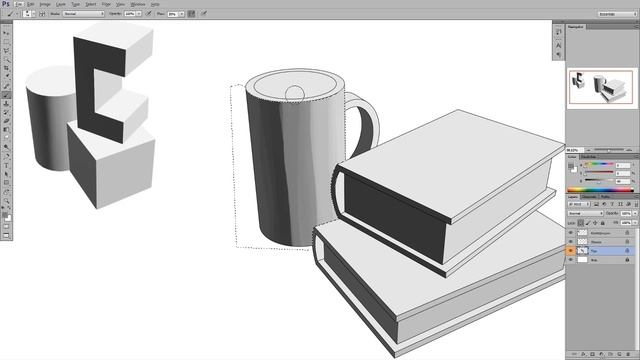640x360 pixels.
Task: Open the layer filter Kind dropdown
Action: 579,204
